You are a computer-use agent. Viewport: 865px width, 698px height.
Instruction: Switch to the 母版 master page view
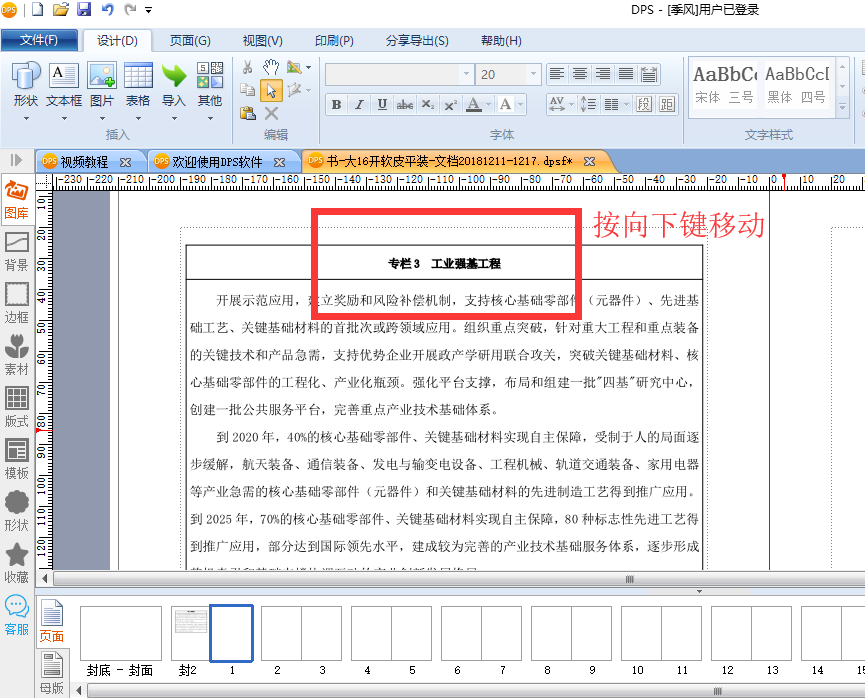click(x=52, y=673)
